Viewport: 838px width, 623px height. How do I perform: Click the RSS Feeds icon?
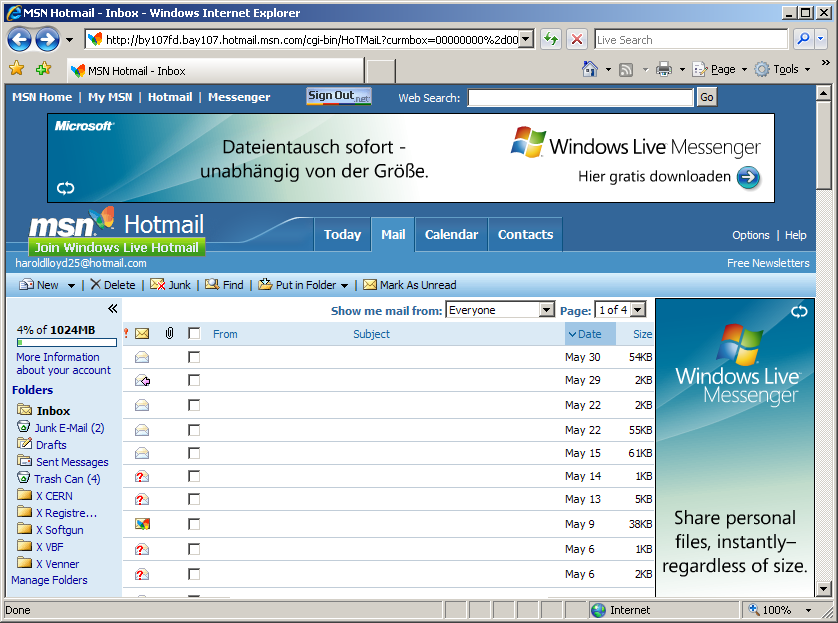(626, 69)
